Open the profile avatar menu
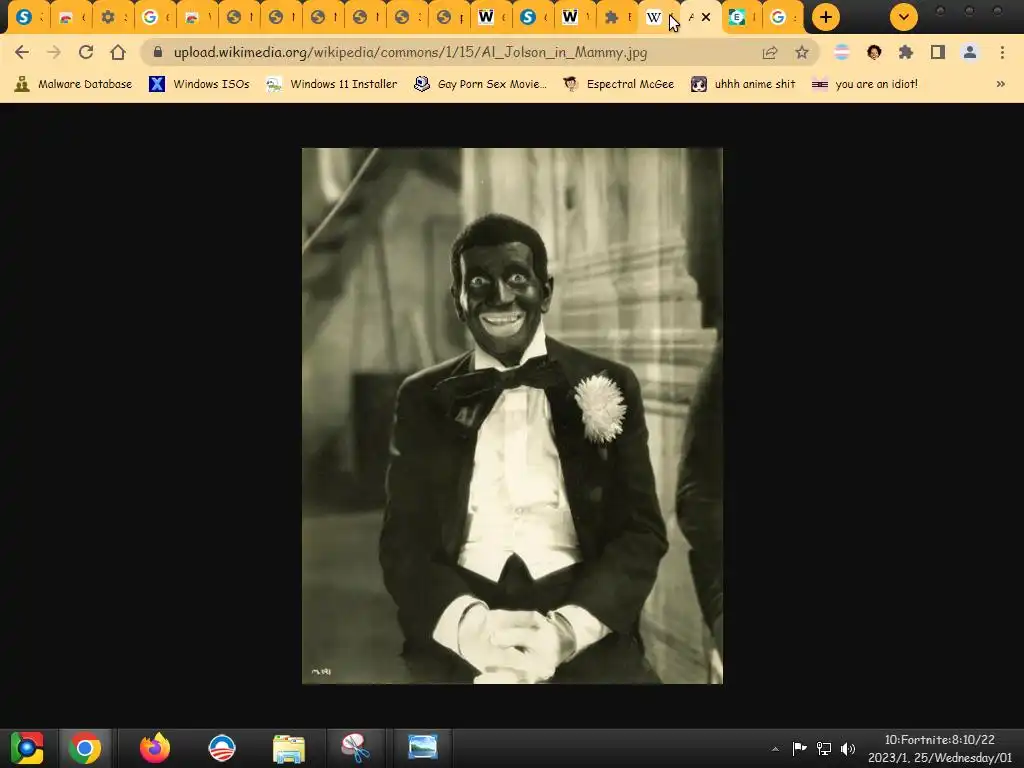This screenshot has height=768, width=1024. coord(970,52)
